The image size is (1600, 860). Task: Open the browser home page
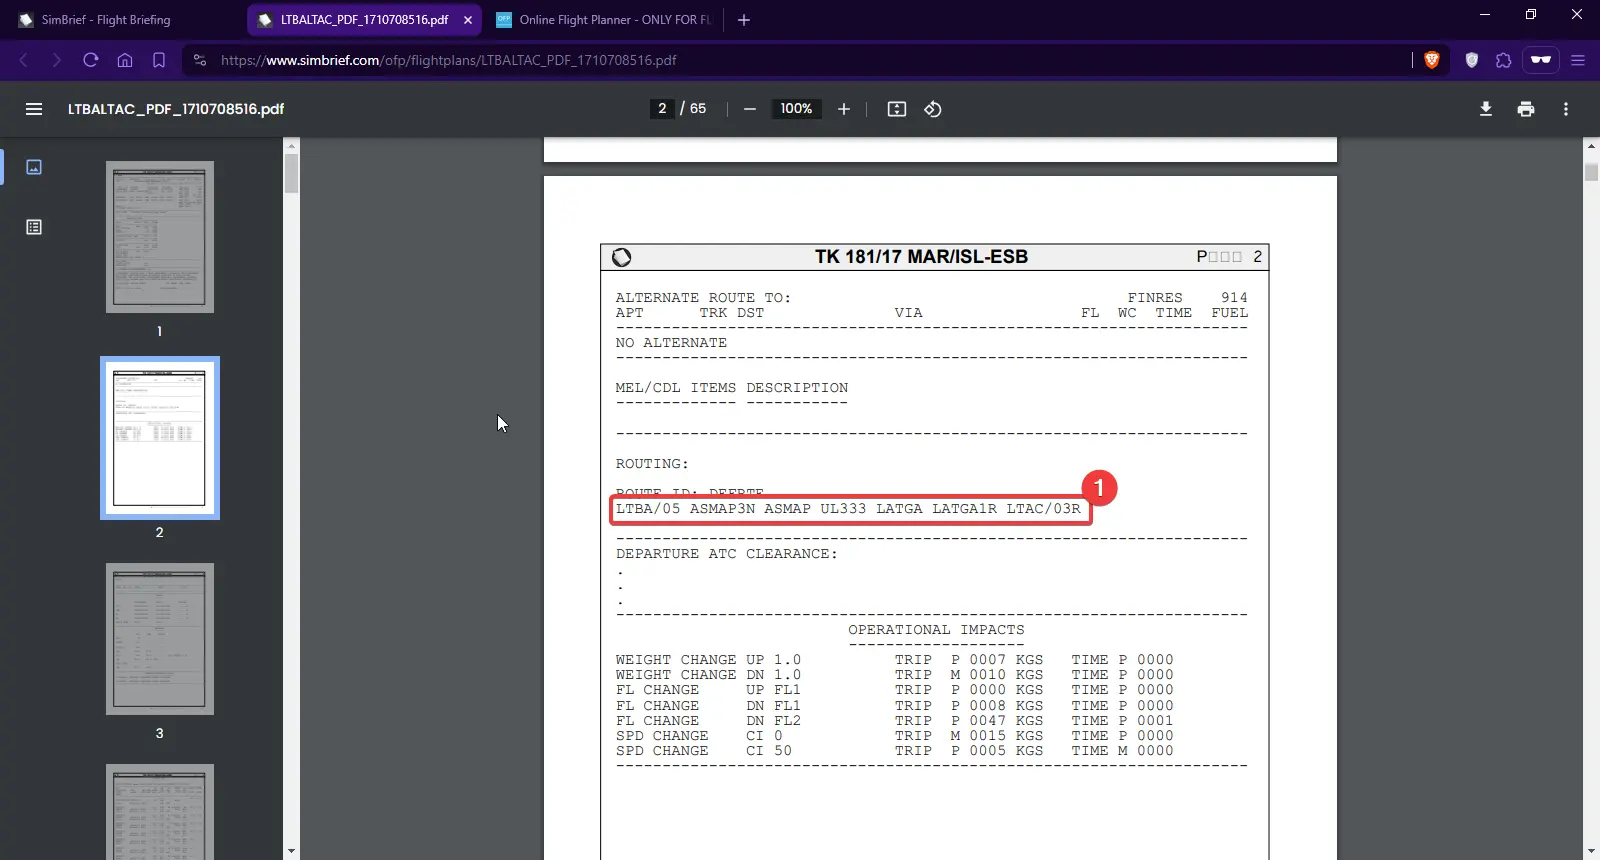tap(125, 60)
